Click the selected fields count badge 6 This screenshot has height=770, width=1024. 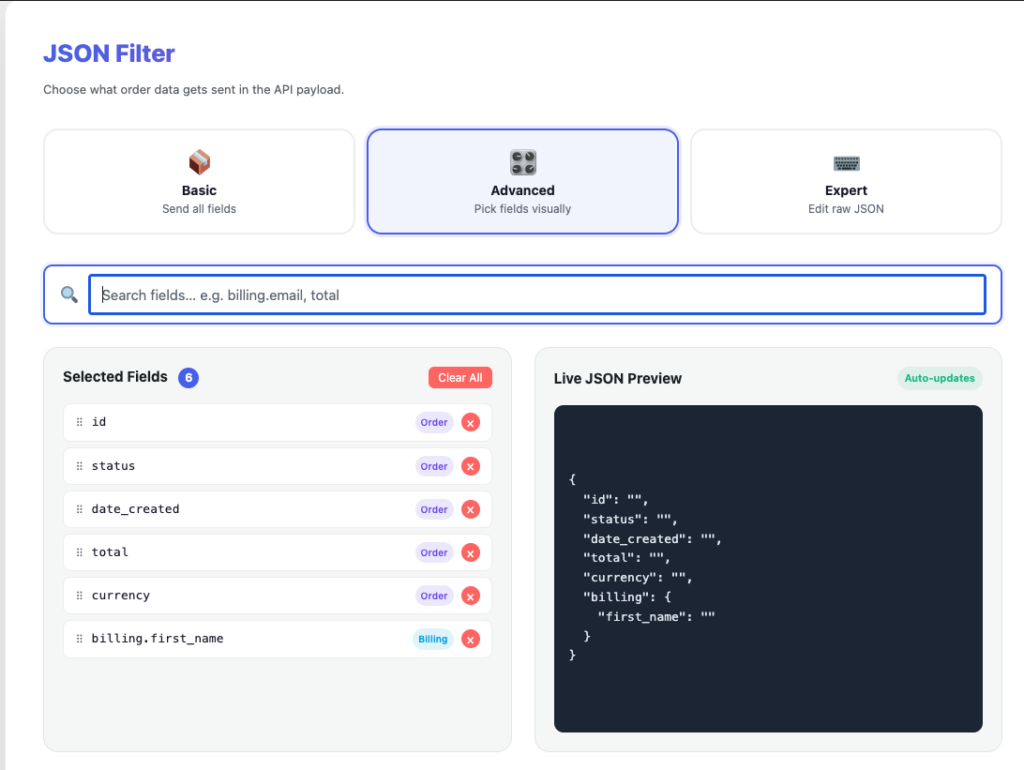pos(188,377)
